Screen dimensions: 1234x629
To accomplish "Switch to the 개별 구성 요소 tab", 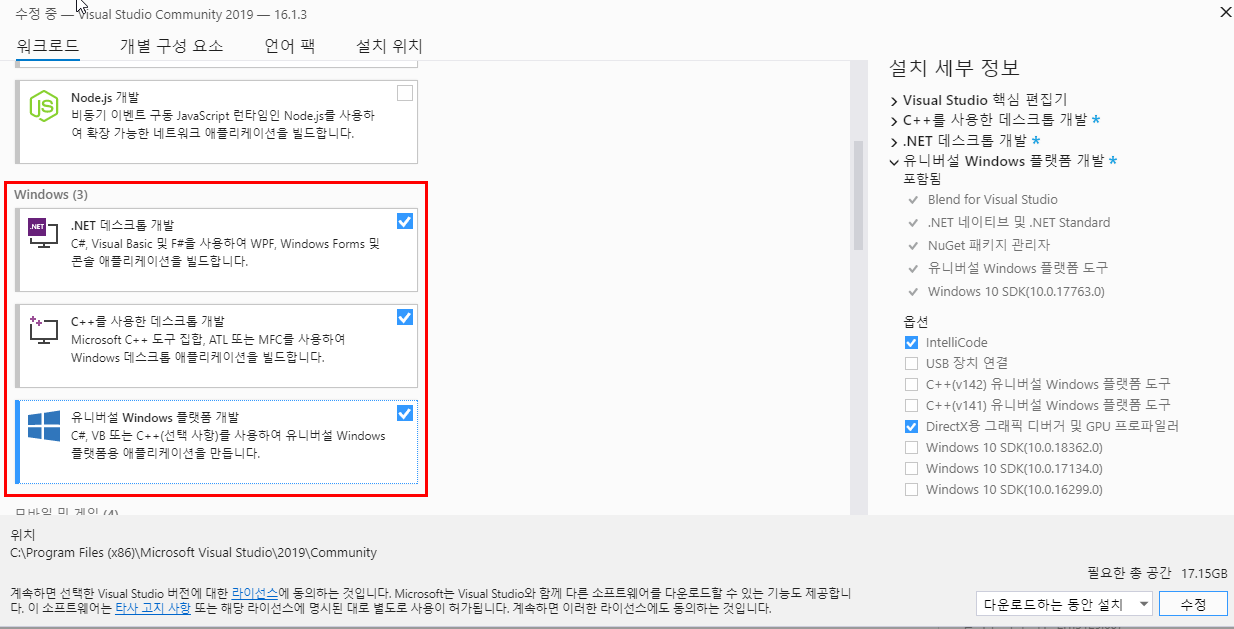I will click(x=171, y=46).
